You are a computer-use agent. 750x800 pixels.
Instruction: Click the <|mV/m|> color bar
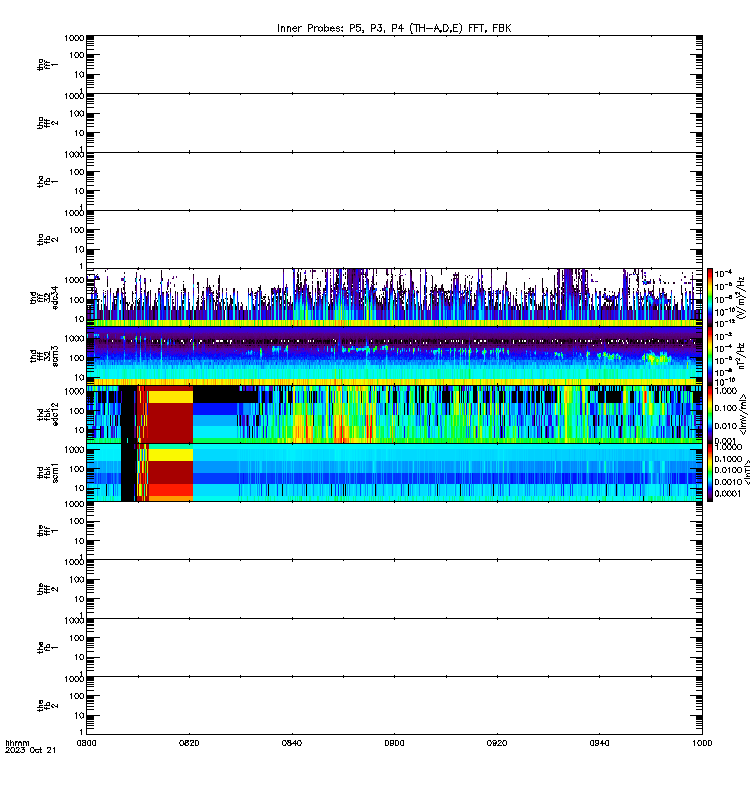click(709, 414)
